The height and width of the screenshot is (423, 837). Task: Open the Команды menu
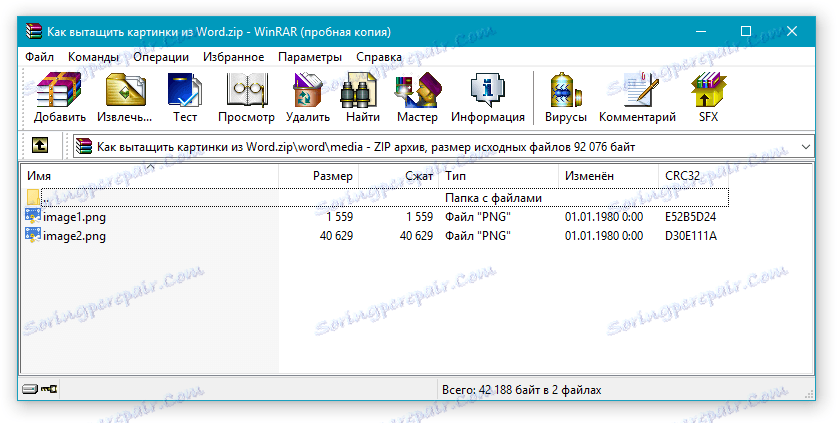(93, 57)
